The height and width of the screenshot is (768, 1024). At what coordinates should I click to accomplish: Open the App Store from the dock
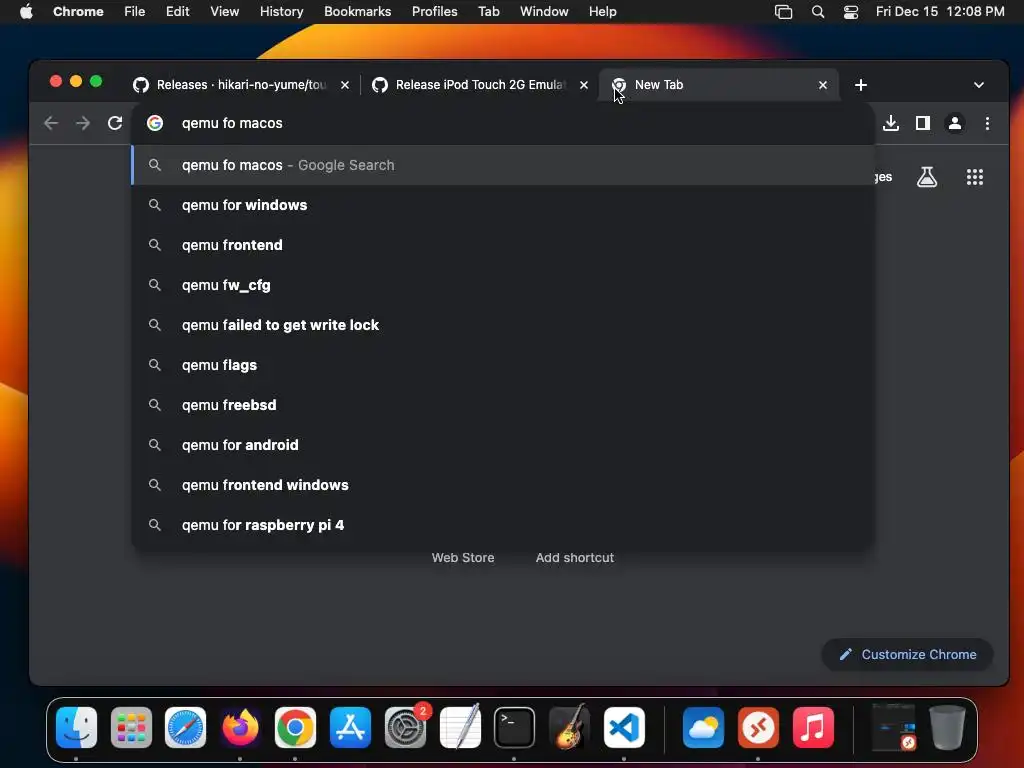tap(350, 728)
